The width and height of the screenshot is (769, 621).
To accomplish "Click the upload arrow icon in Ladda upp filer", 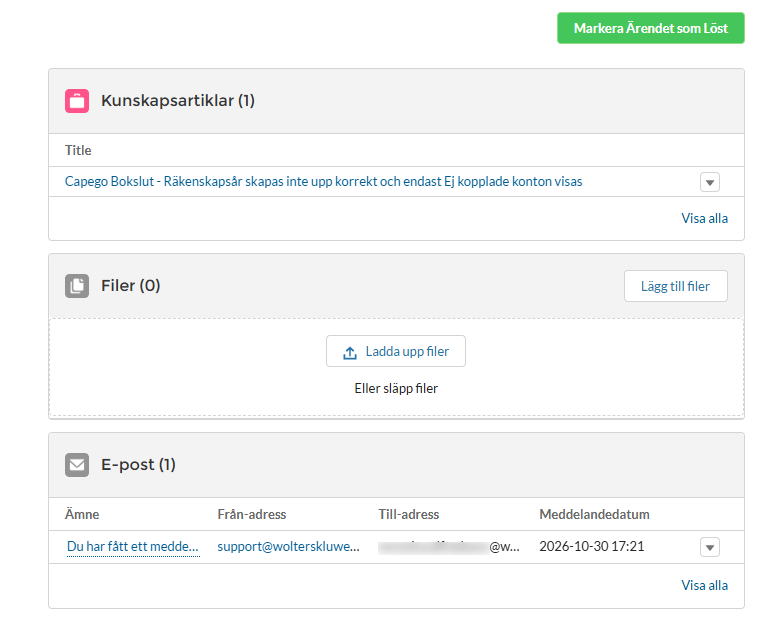I will 350,352.
